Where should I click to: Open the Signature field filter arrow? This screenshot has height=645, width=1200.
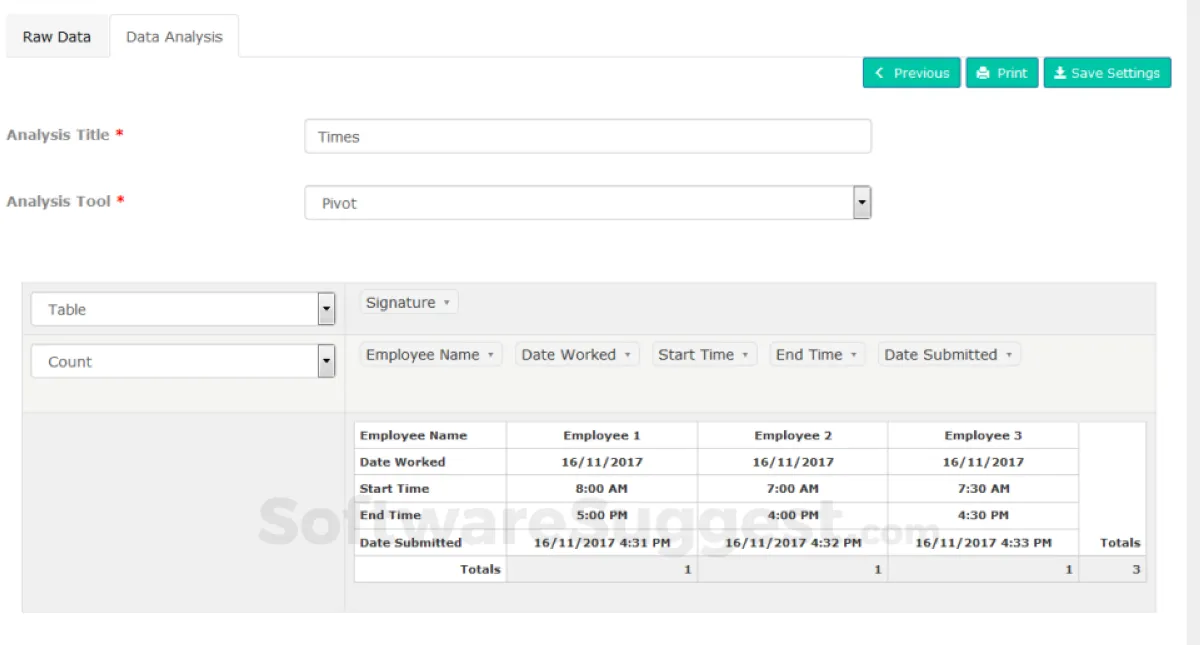point(446,303)
